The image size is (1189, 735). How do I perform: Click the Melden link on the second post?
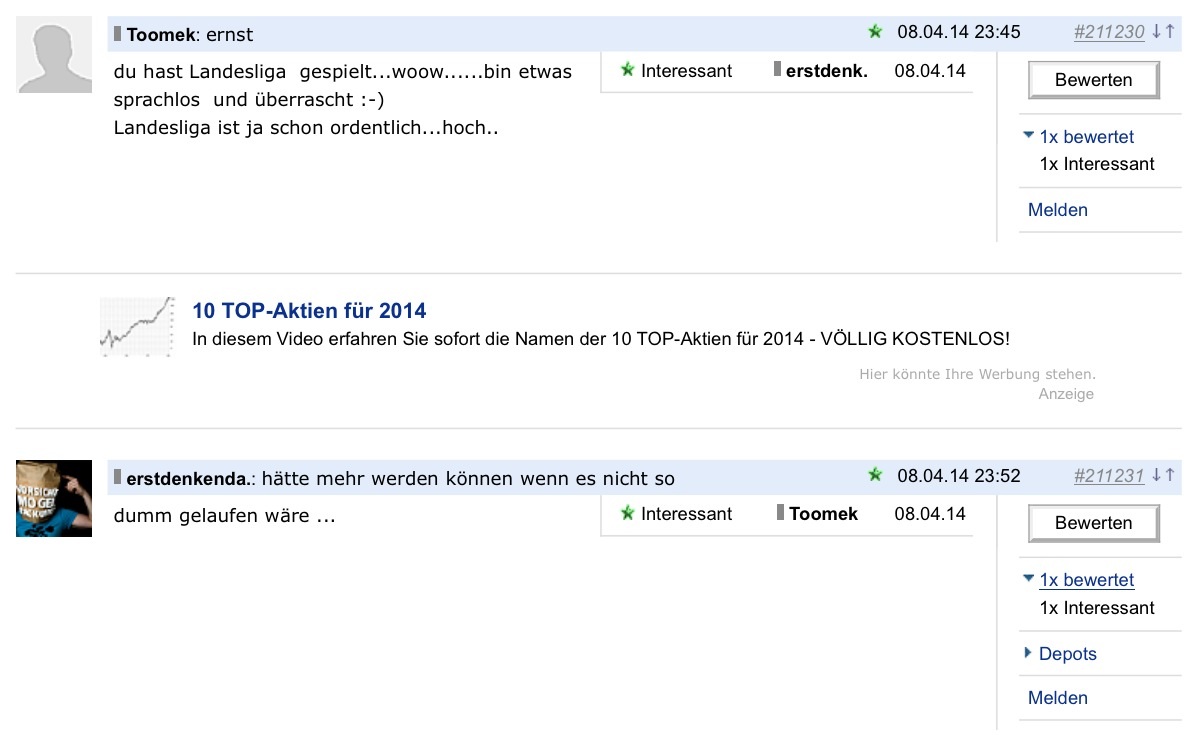(x=1057, y=697)
